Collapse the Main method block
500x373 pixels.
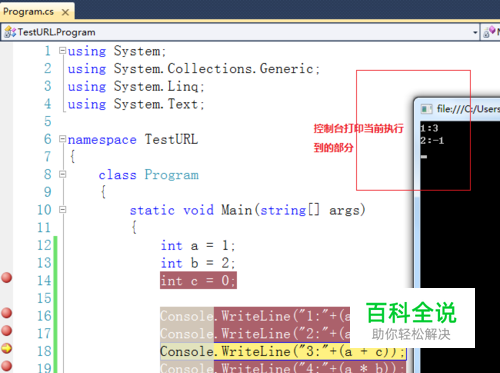(62, 209)
